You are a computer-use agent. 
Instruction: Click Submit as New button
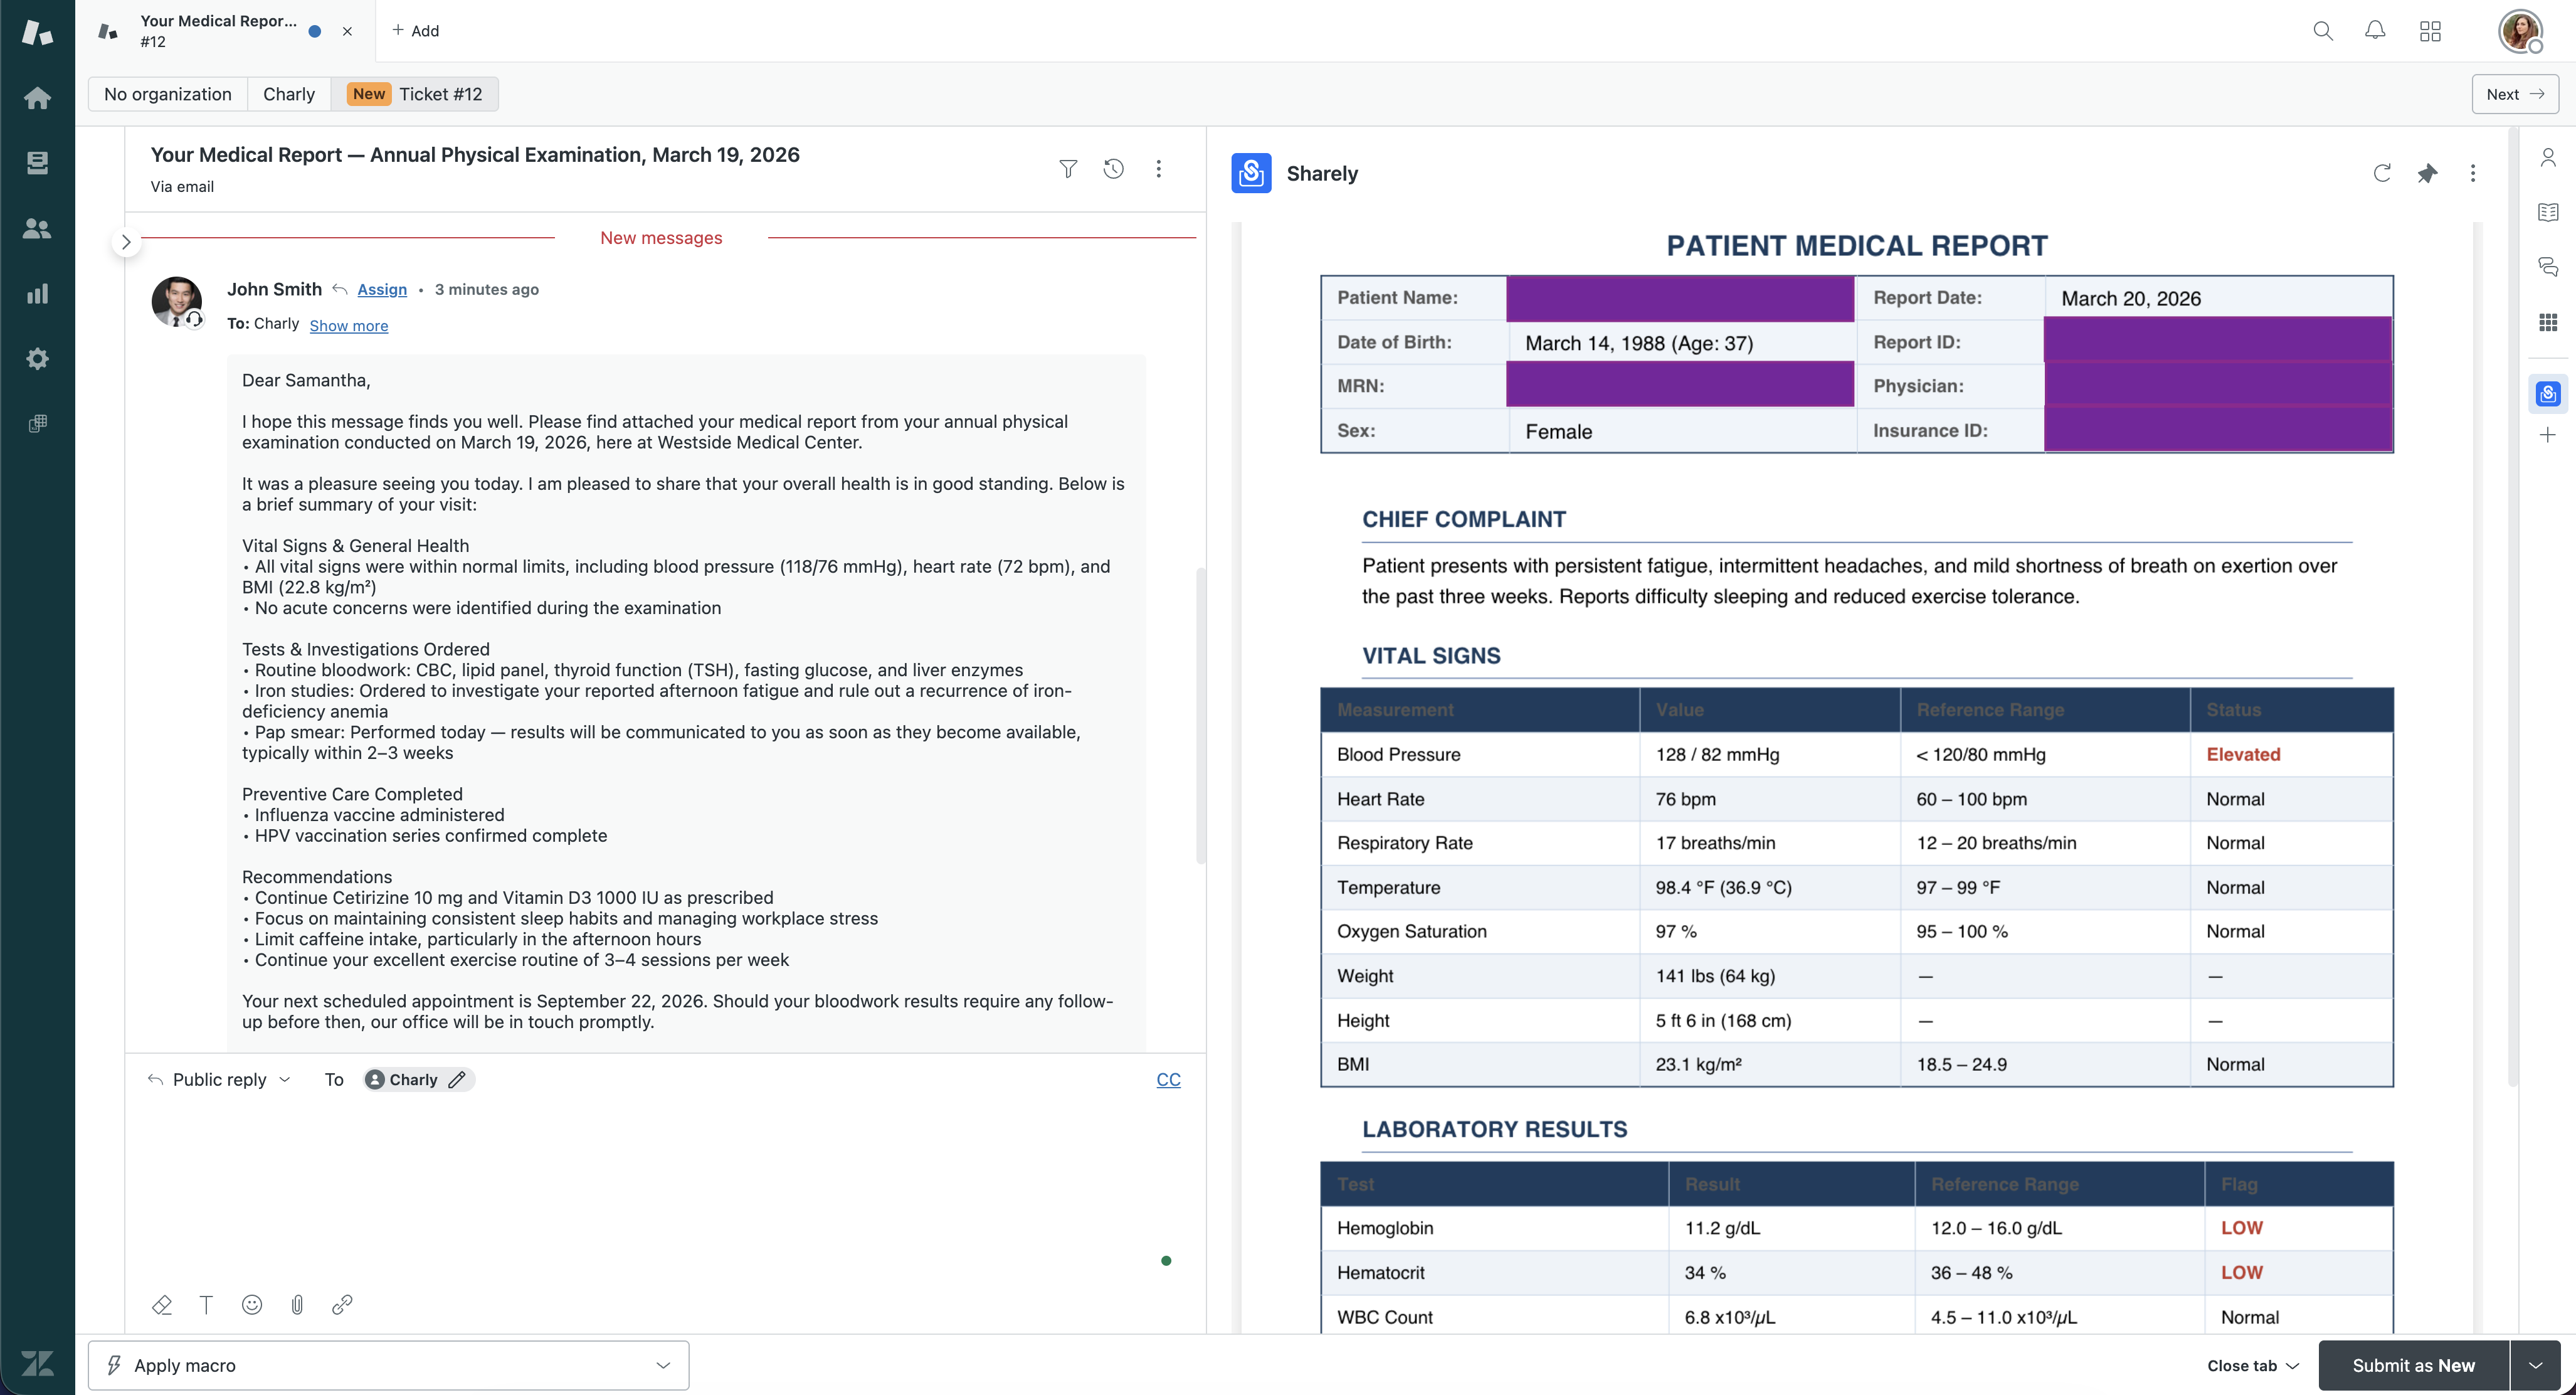pyautogui.click(x=2414, y=1365)
